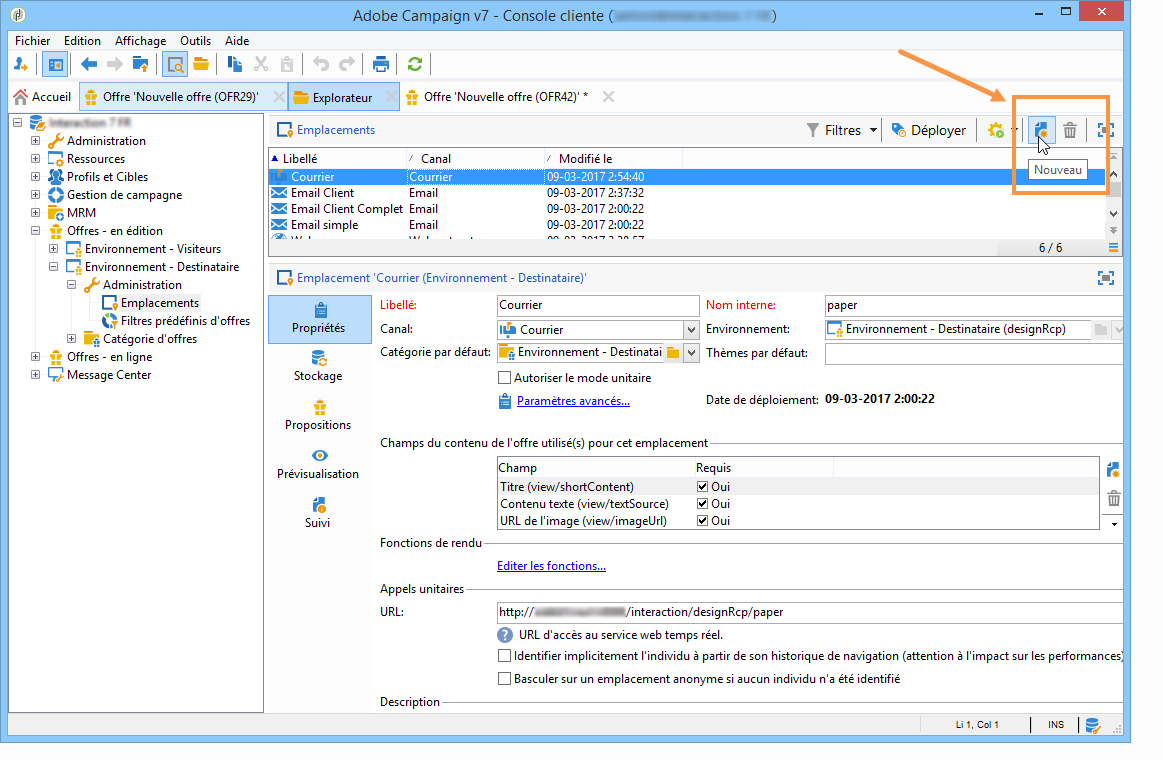Click Message Center tree item
The width and height of the screenshot is (1163, 760).
pos(109,374)
